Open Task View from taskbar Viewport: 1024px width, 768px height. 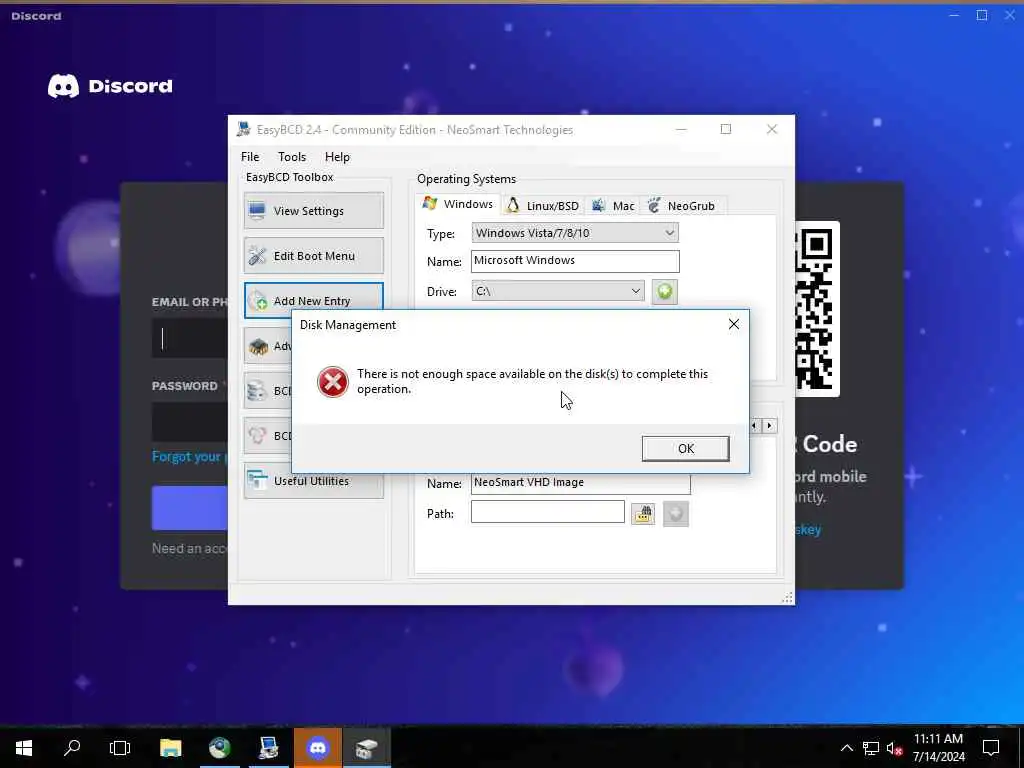(120, 748)
